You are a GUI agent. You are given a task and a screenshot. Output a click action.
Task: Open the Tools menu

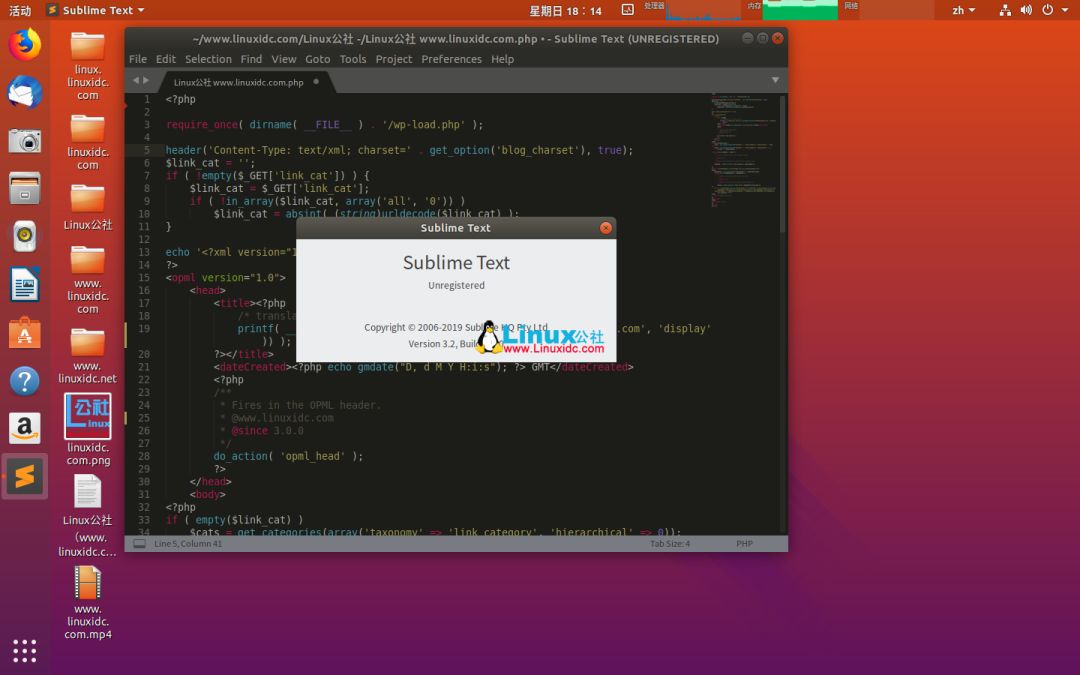click(353, 59)
